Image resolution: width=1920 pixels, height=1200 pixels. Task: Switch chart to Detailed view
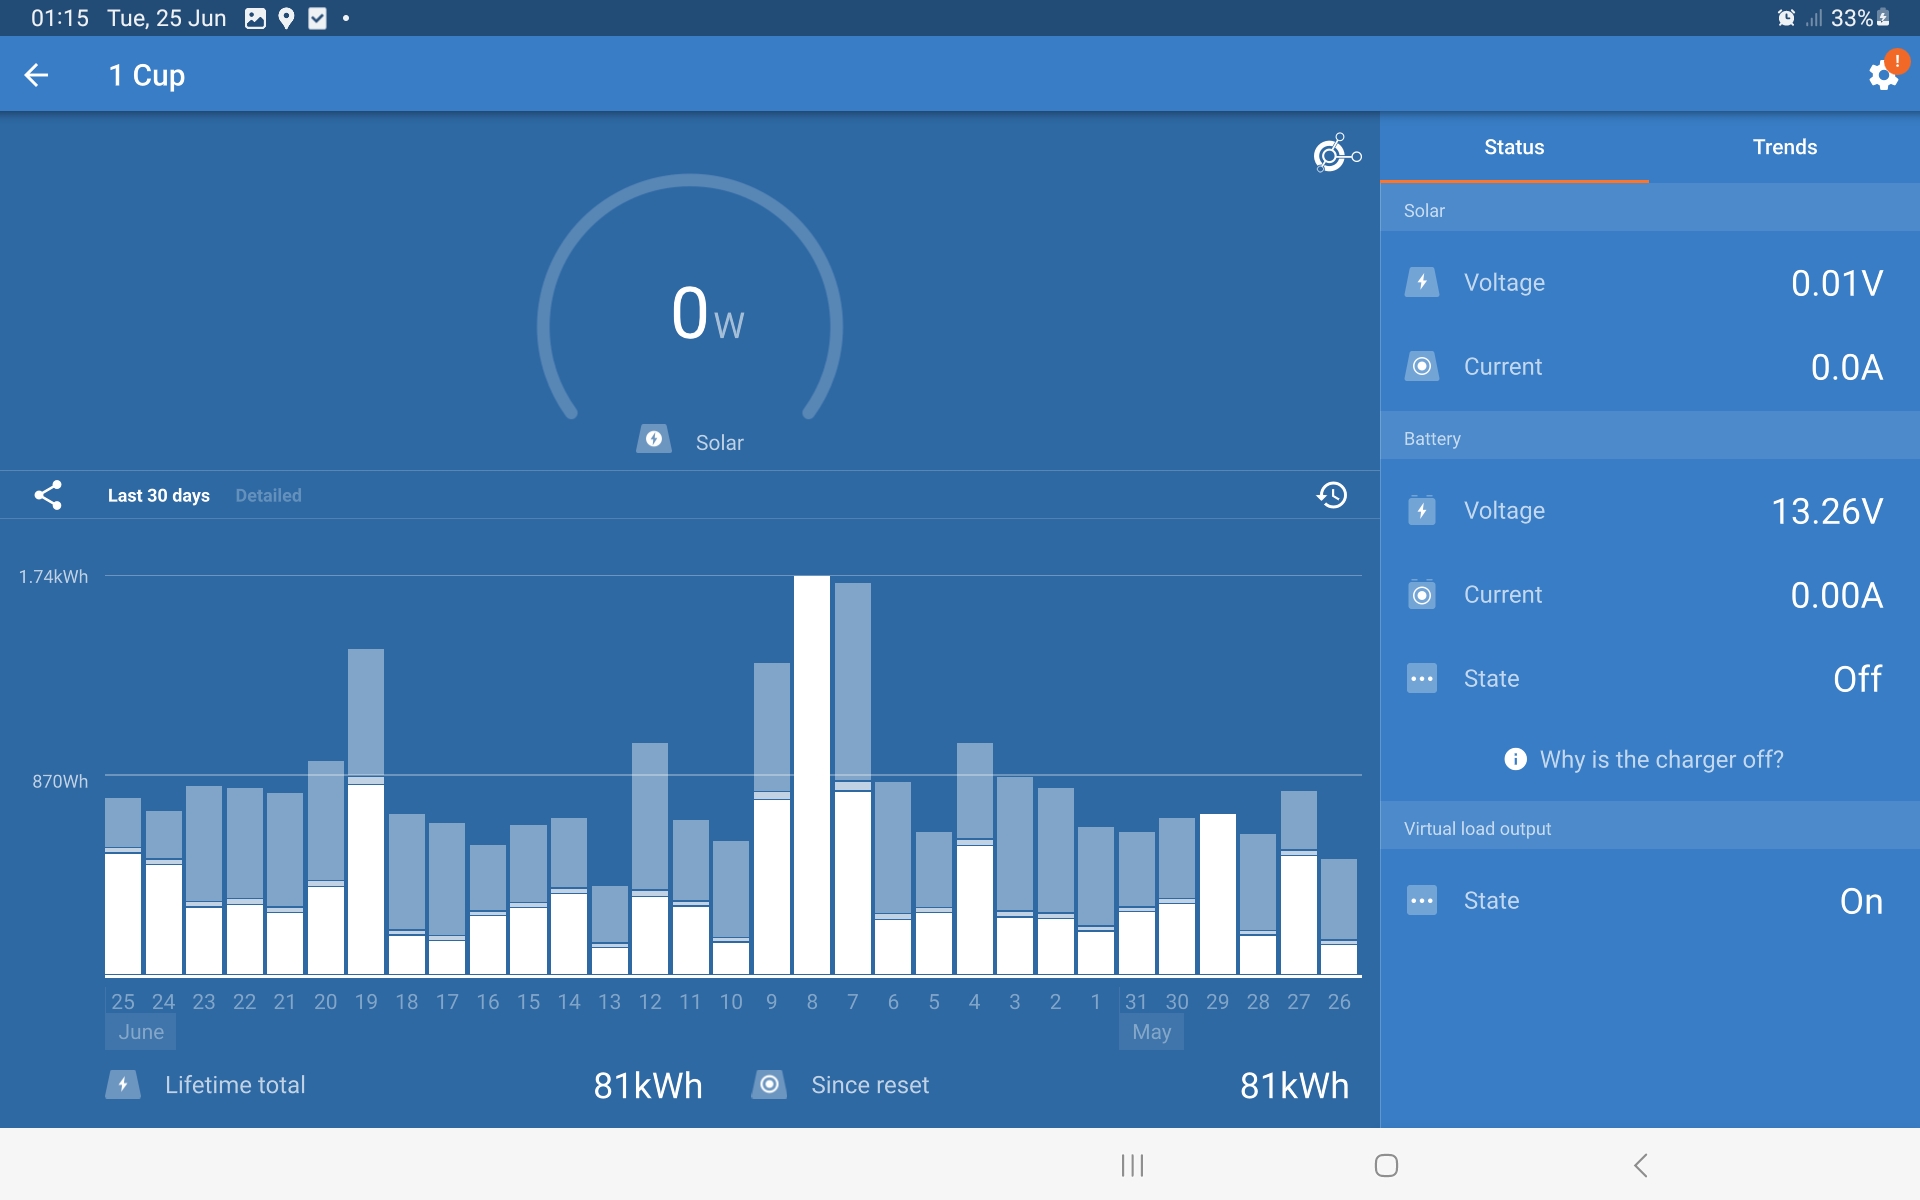click(x=268, y=495)
